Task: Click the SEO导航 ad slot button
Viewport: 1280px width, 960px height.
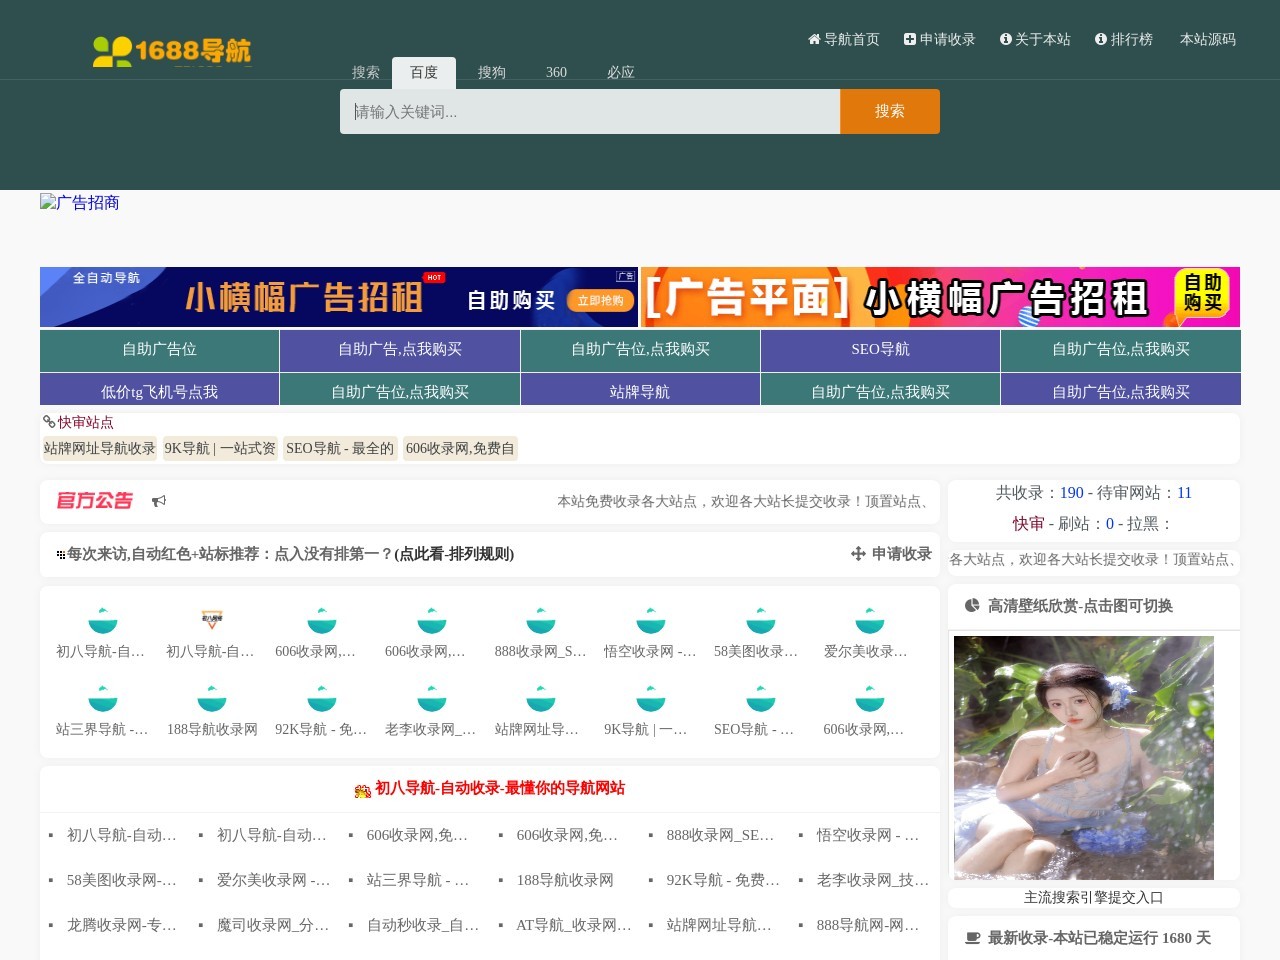Action: (880, 349)
